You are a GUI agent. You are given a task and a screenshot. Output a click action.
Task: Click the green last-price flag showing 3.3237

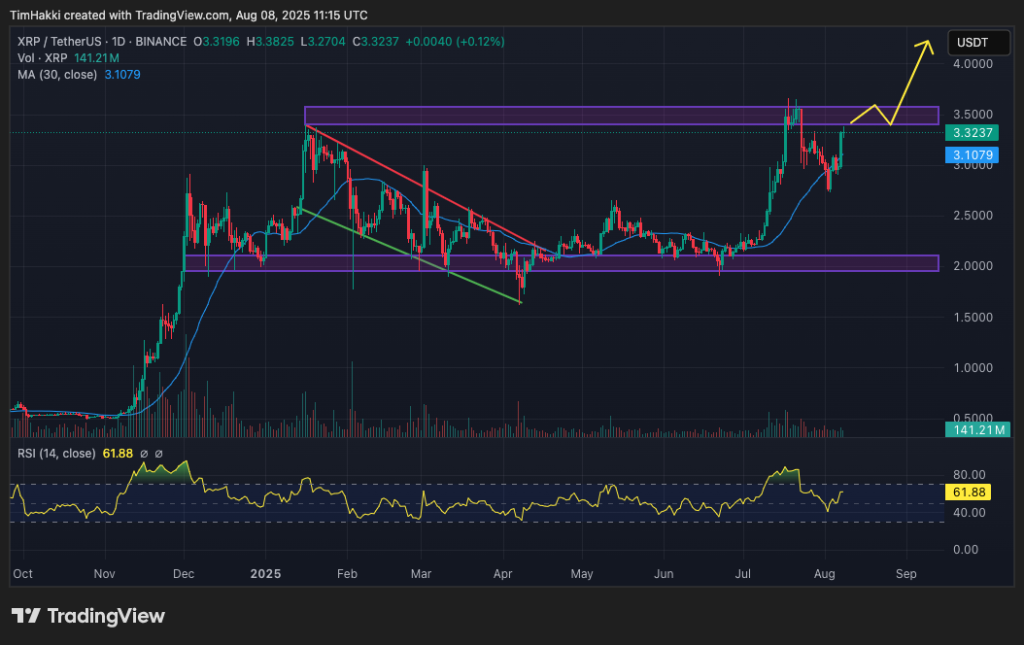point(971,132)
